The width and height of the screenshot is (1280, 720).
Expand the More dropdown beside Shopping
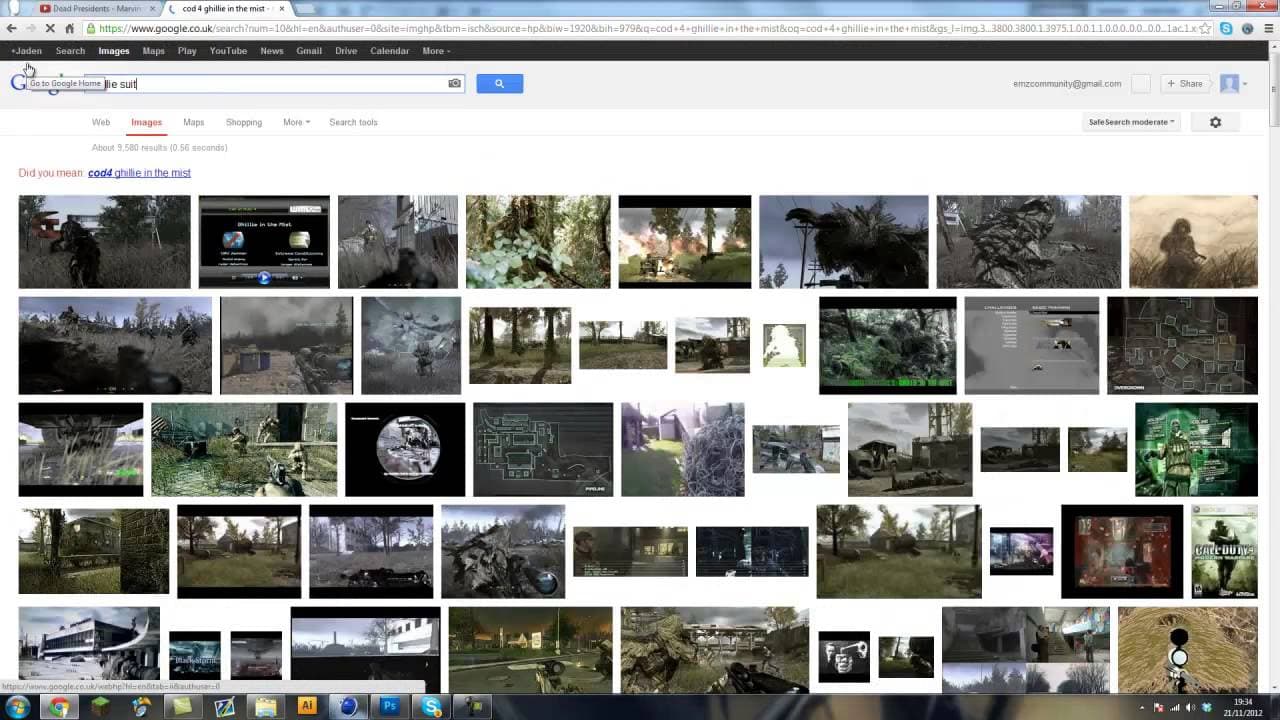click(x=296, y=122)
